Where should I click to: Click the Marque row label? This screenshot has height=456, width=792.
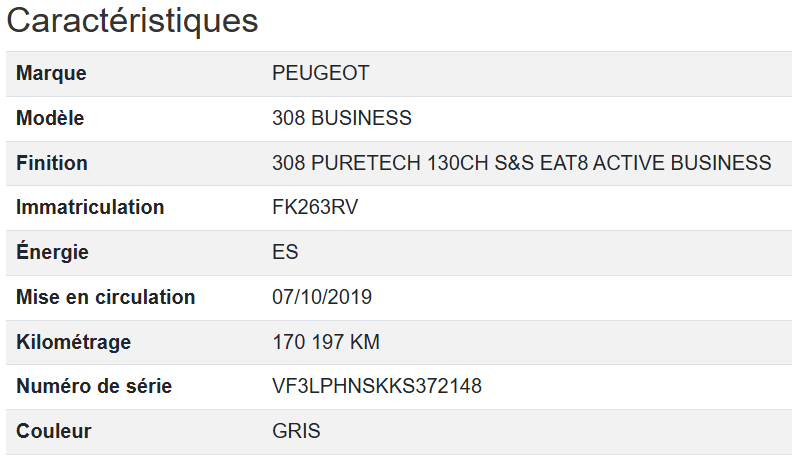tap(51, 74)
